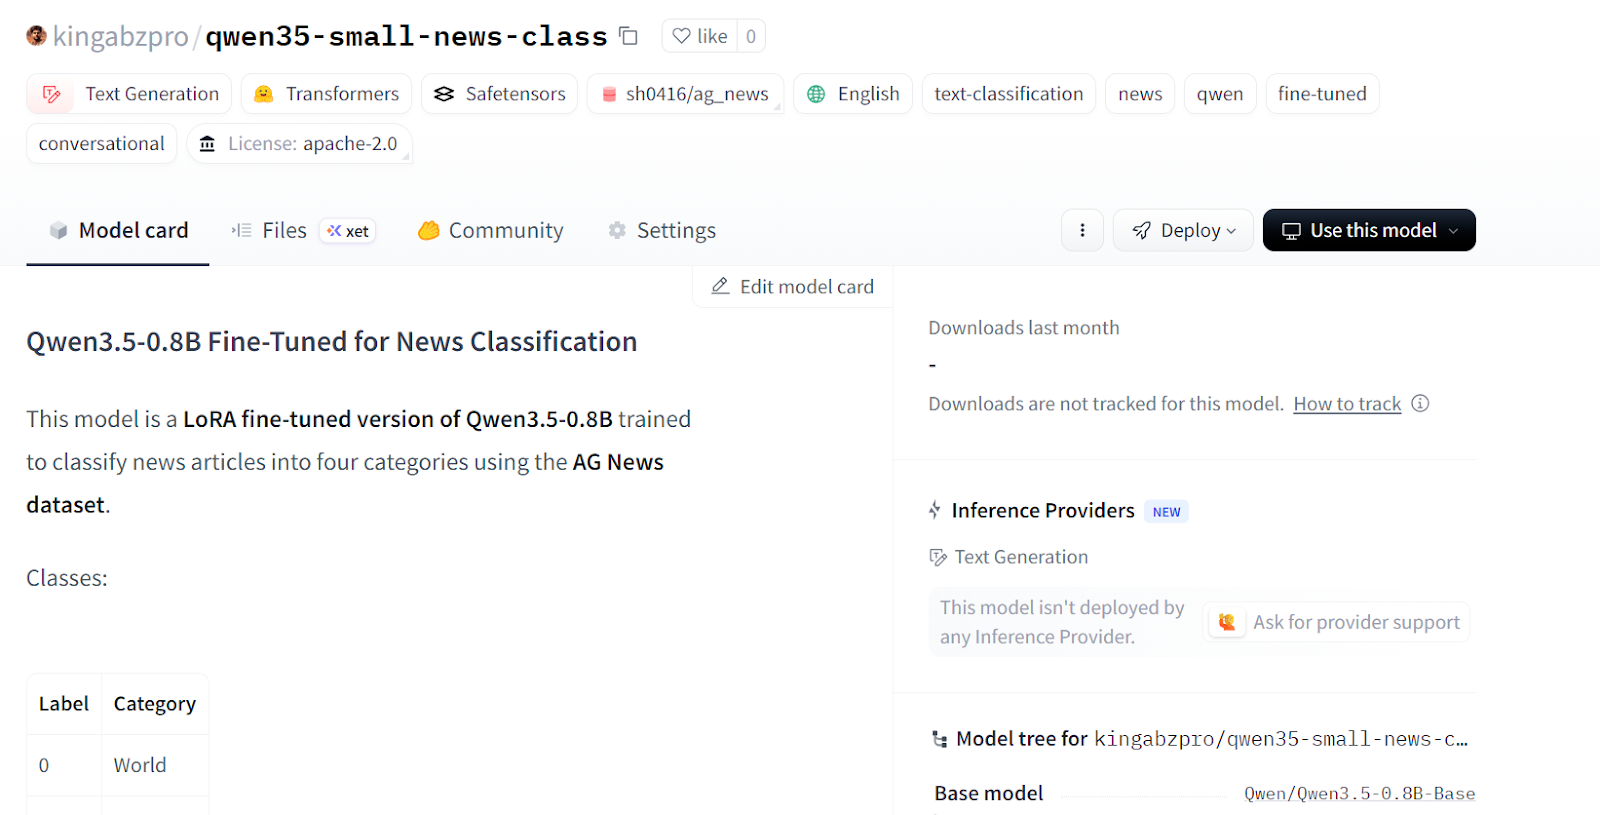Screen dimensions: 1600x815
Task: Select the Text Generation tag
Action: [129, 94]
